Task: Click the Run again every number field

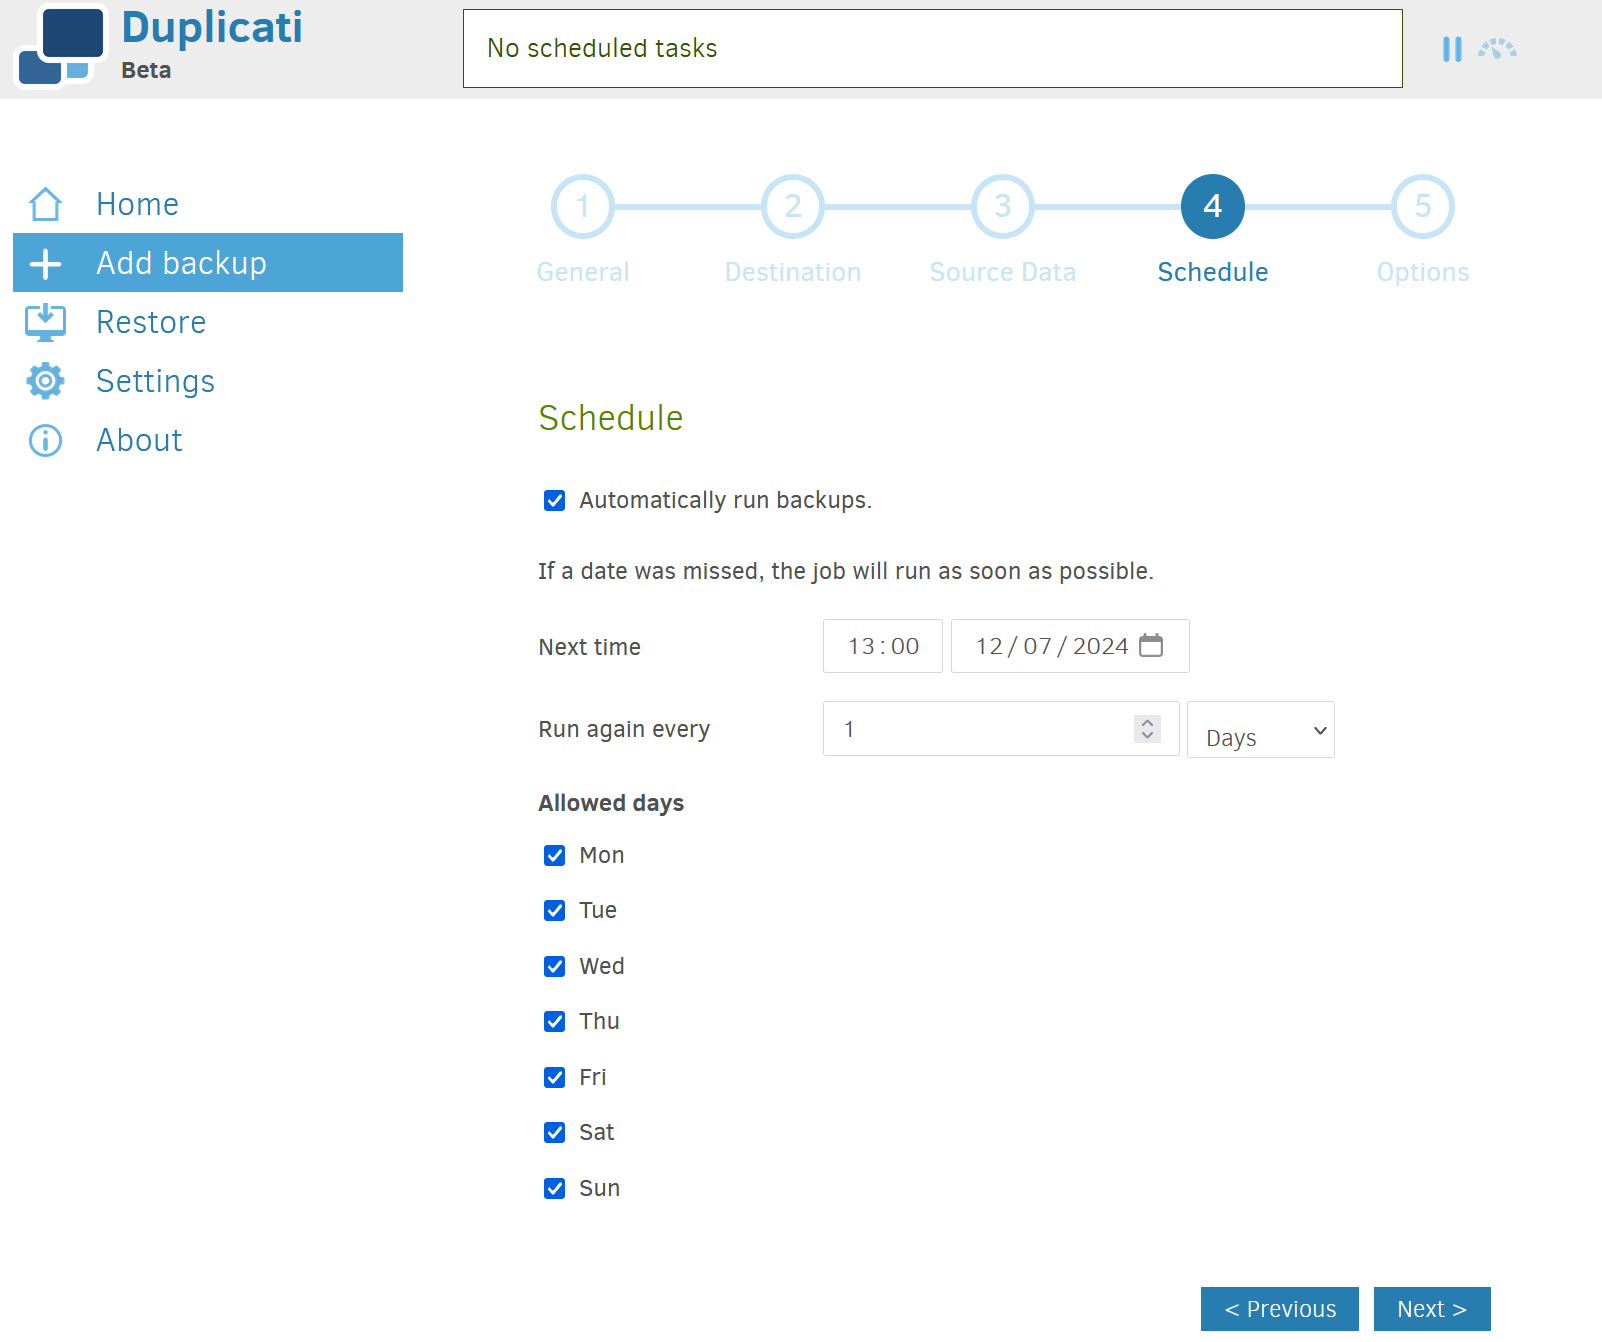Action: pyautogui.click(x=1001, y=729)
